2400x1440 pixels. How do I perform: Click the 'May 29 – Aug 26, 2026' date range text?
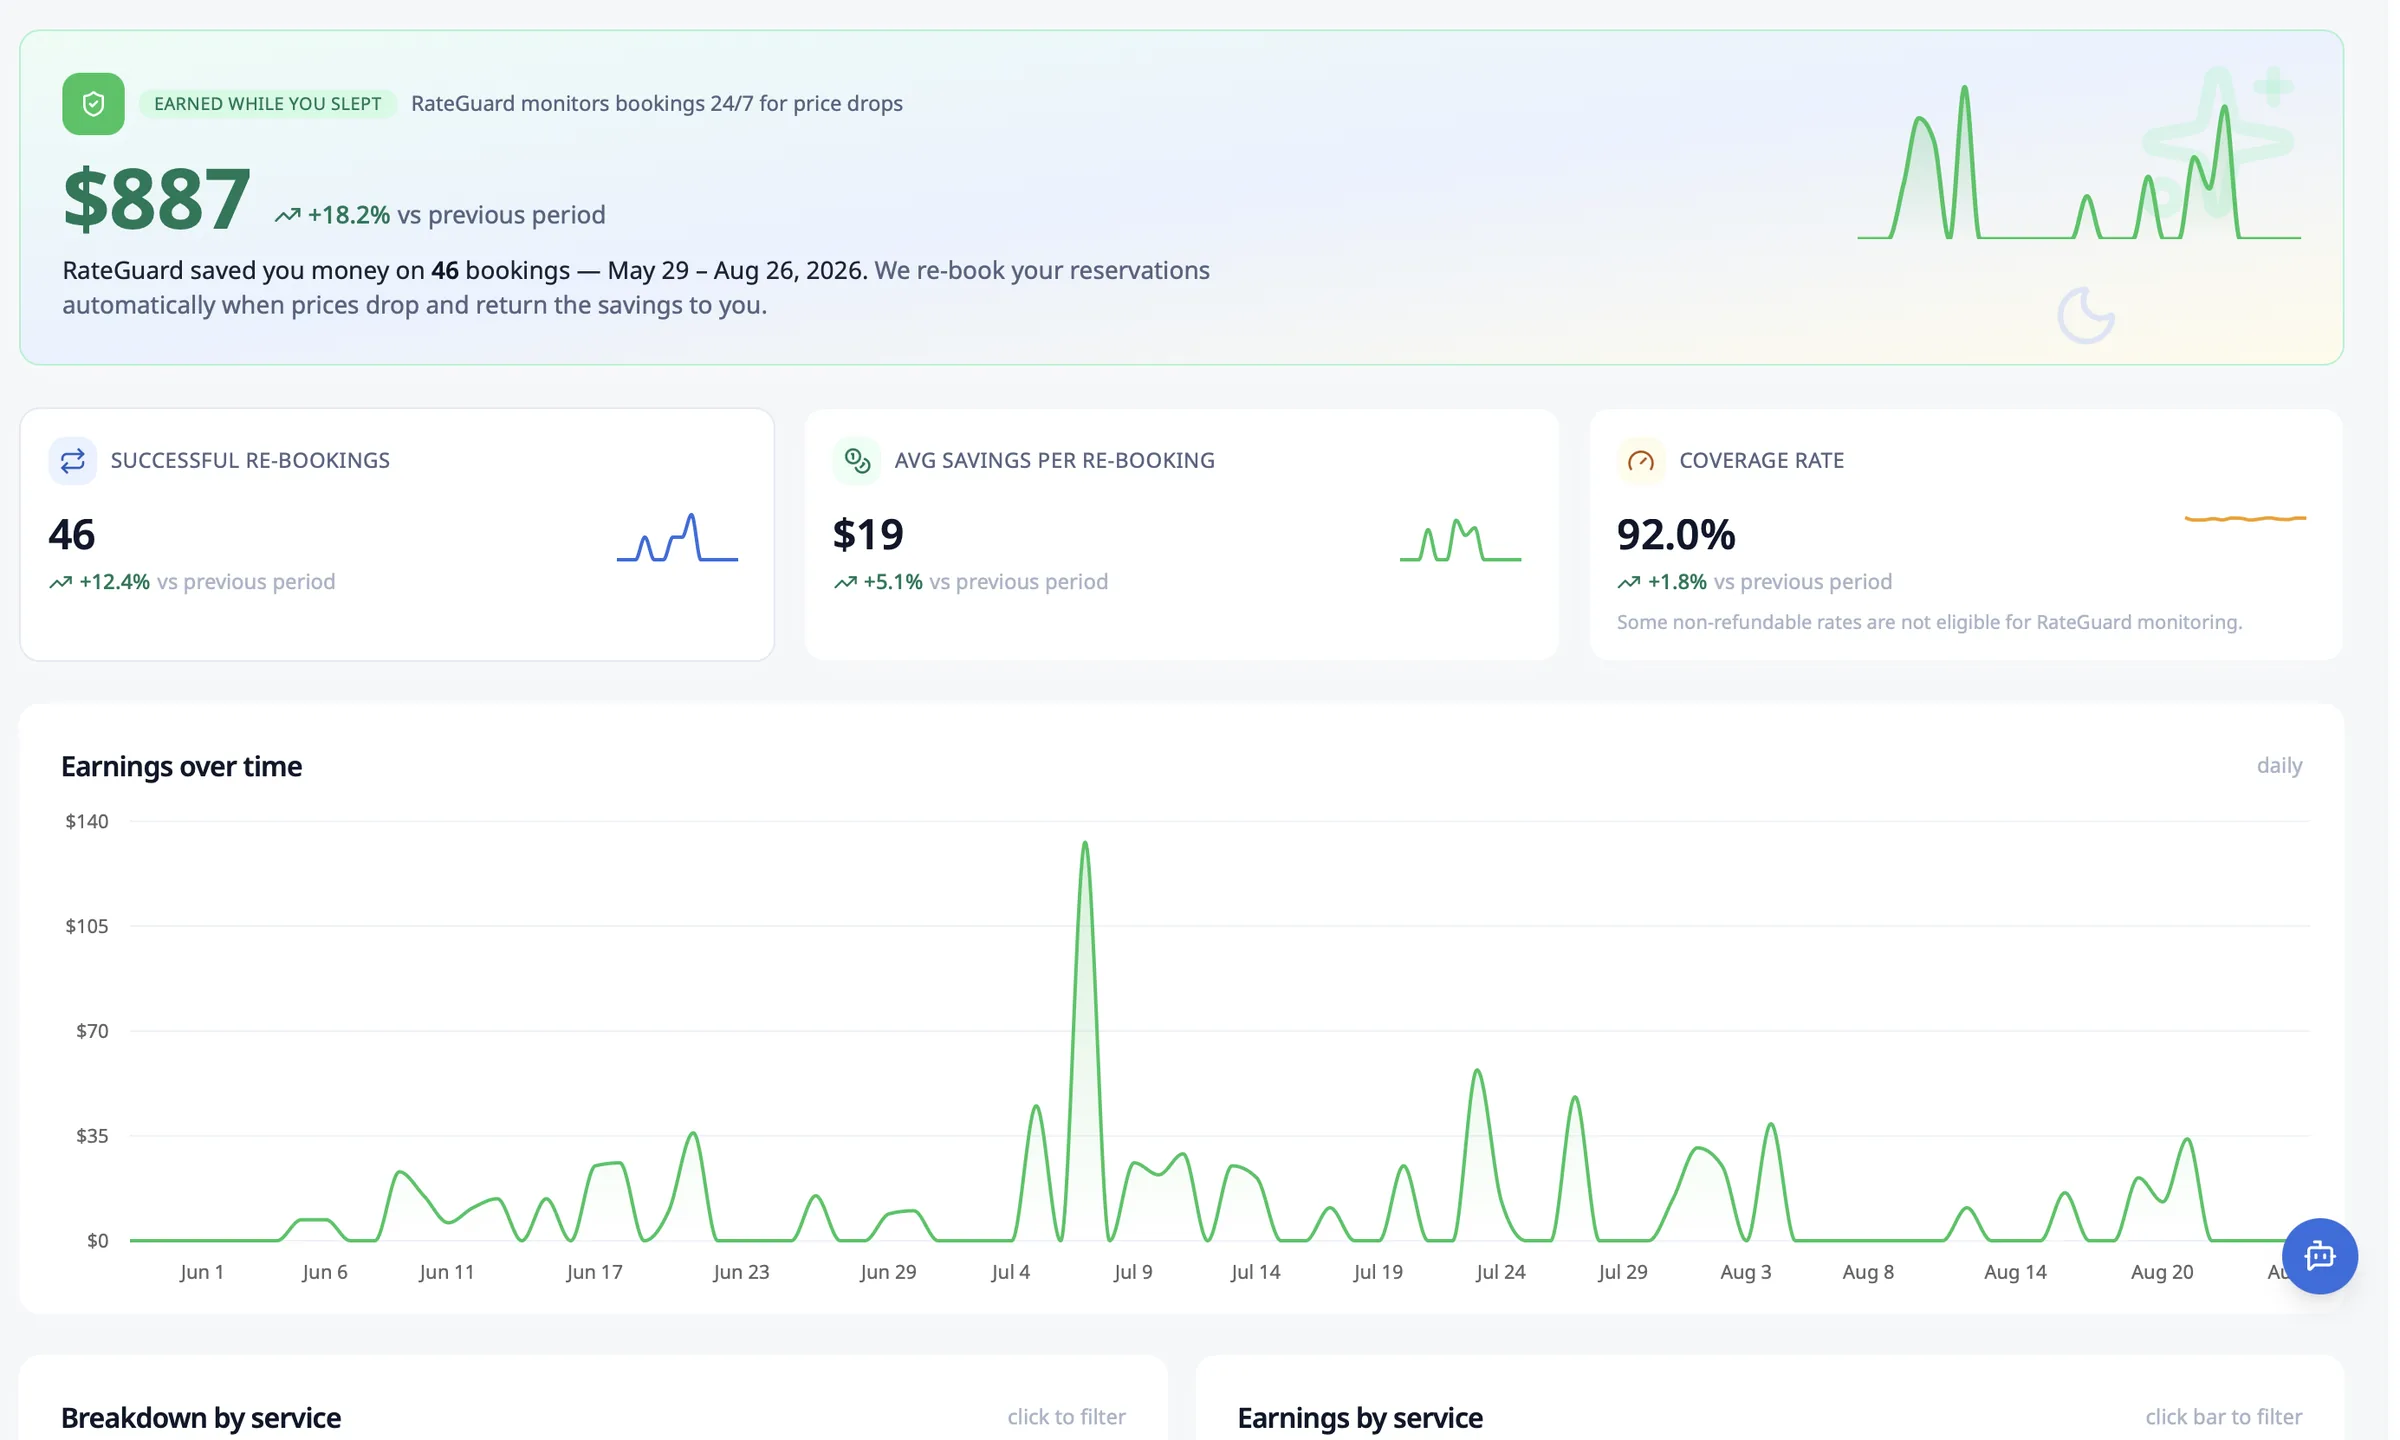[737, 271]
